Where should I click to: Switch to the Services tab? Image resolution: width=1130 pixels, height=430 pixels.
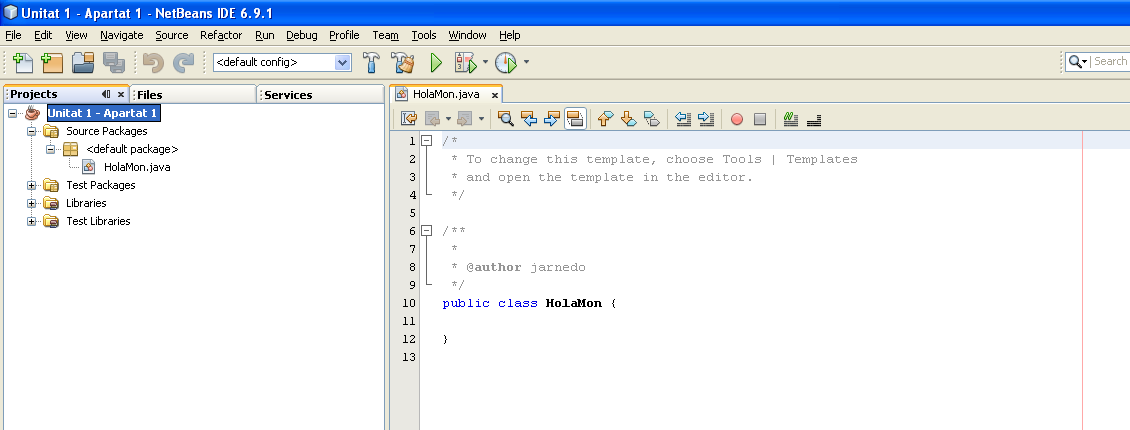point(321,94)
